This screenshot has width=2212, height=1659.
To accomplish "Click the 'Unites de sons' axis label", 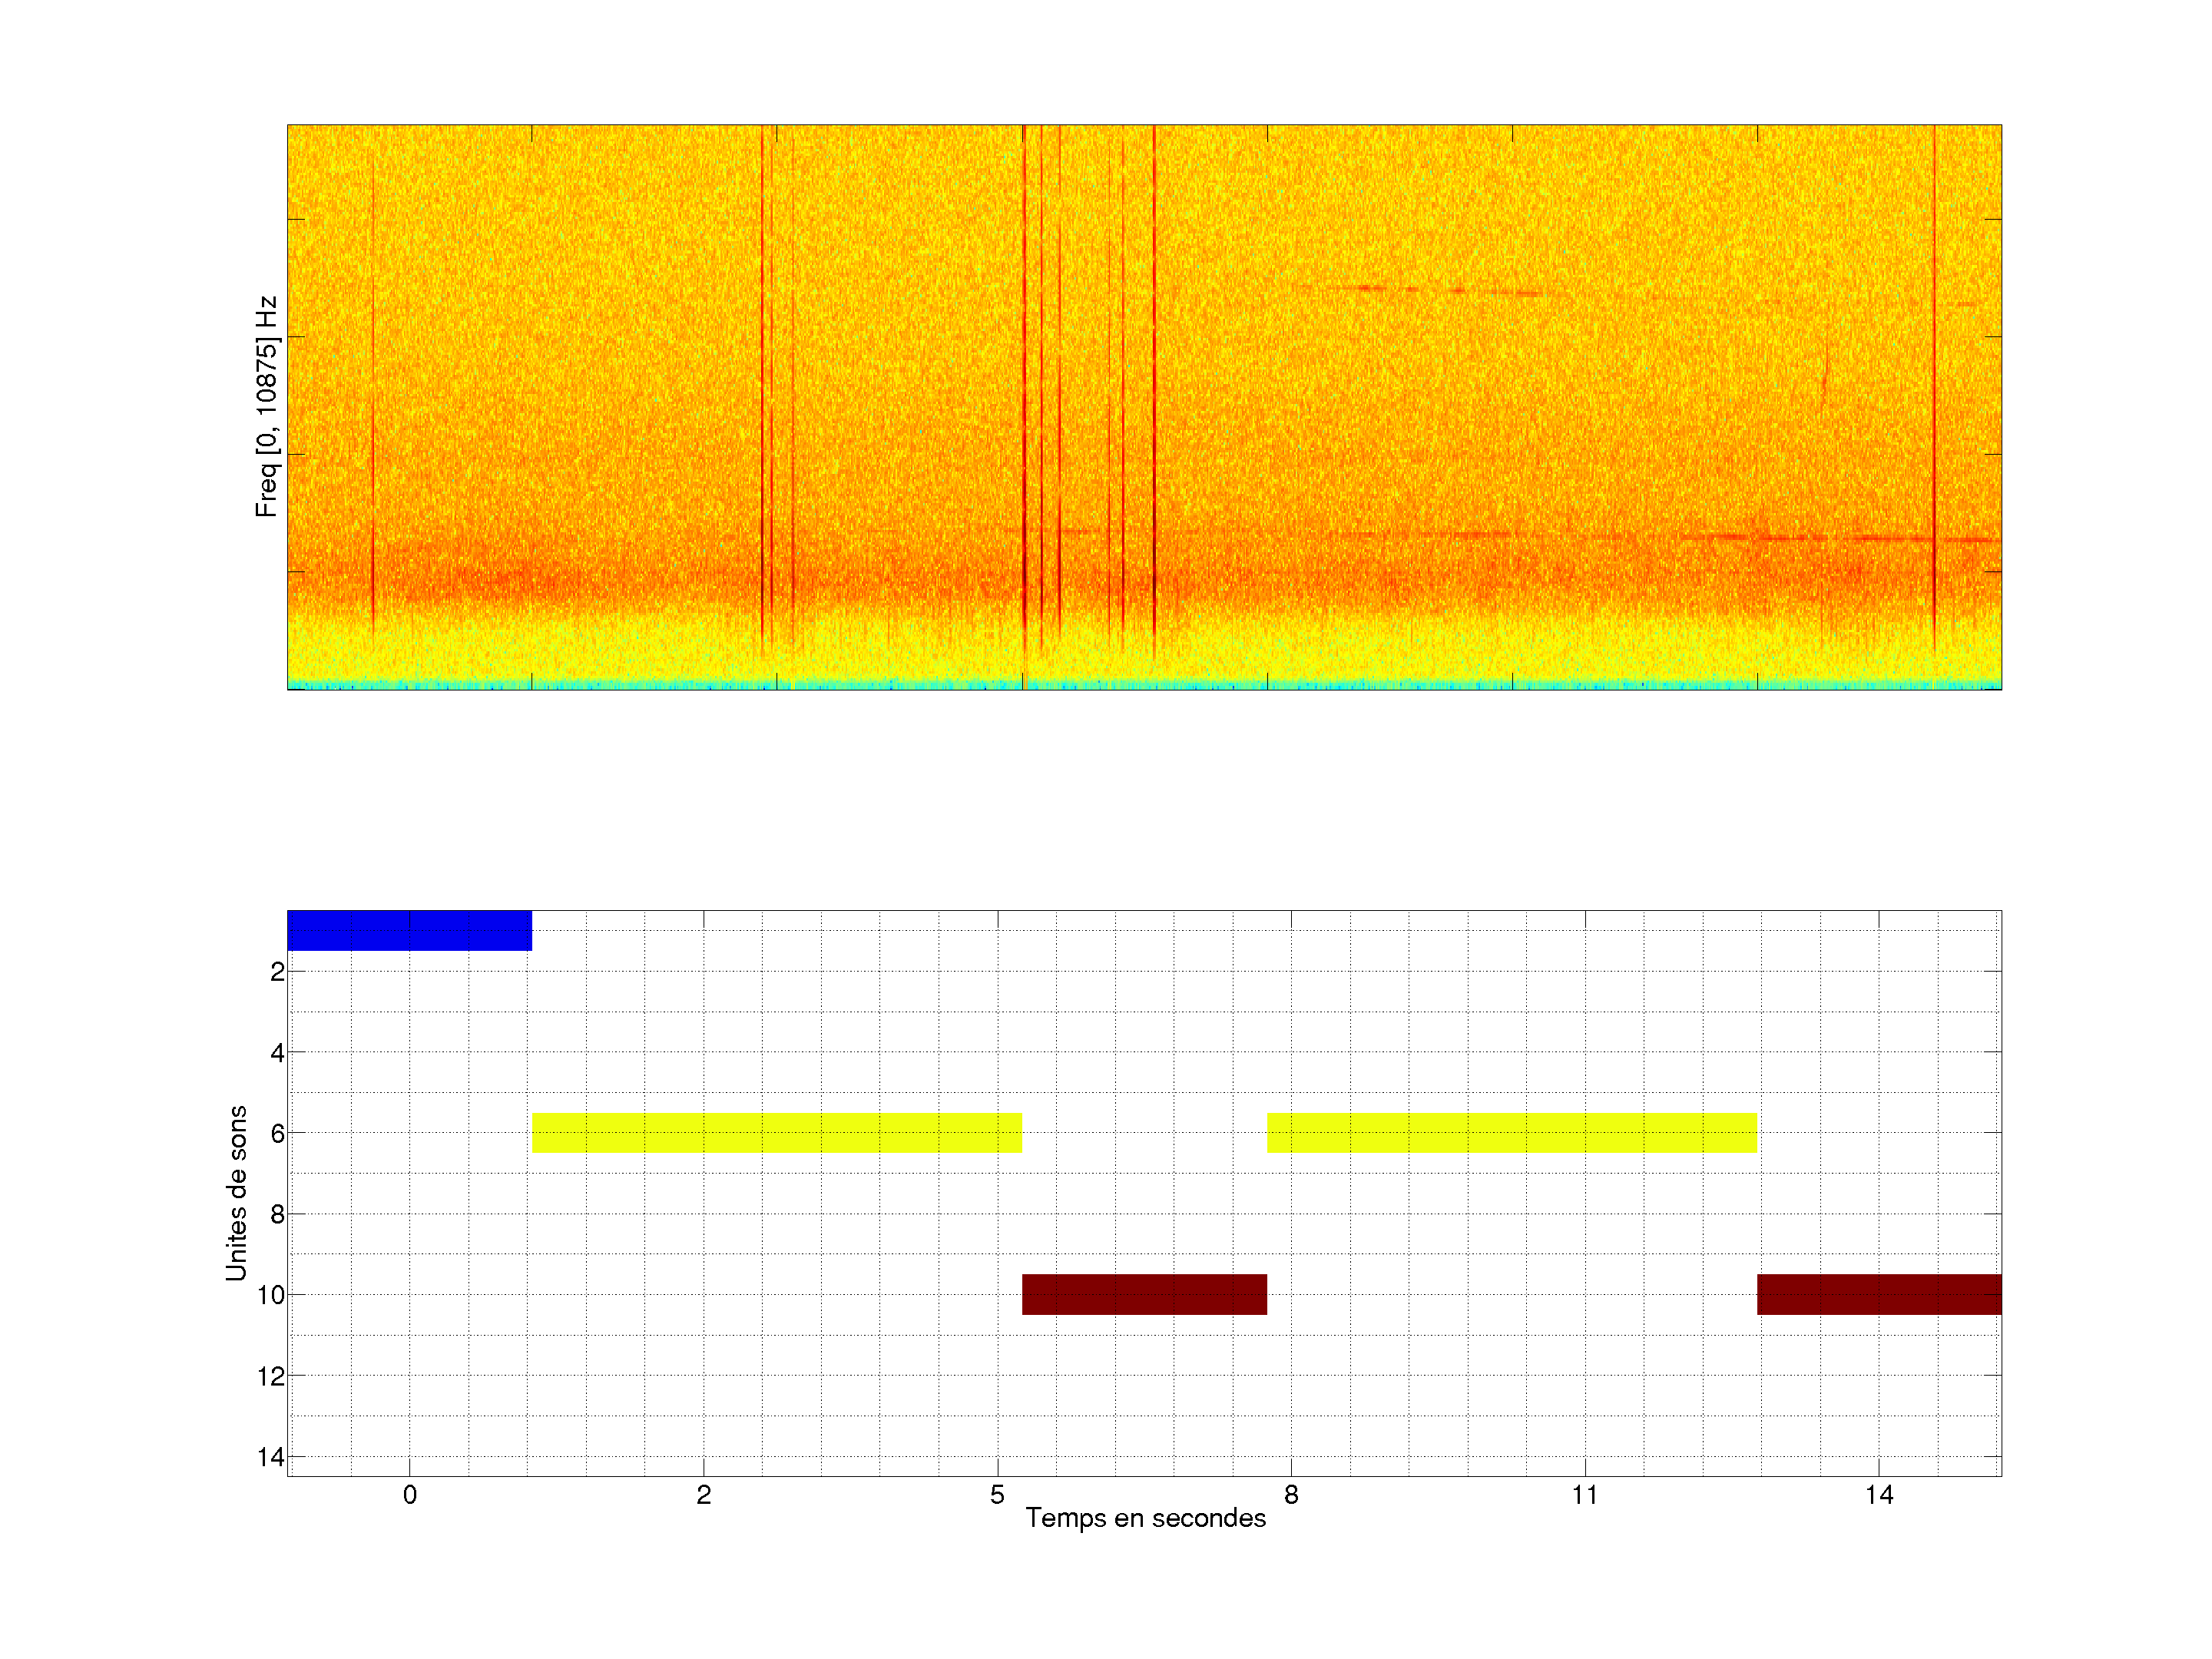I will [236, 1193].
